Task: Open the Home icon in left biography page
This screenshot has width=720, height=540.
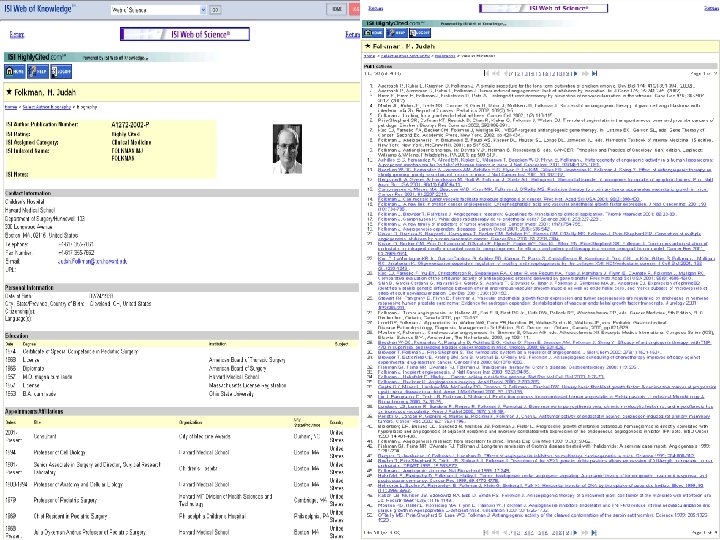Action: pyautogui.click(x=15, y=72)
